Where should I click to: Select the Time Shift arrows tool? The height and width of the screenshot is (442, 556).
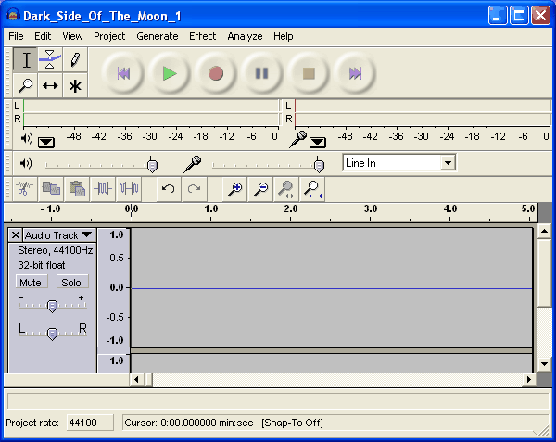pyautogui.click(x=50, y=85)
